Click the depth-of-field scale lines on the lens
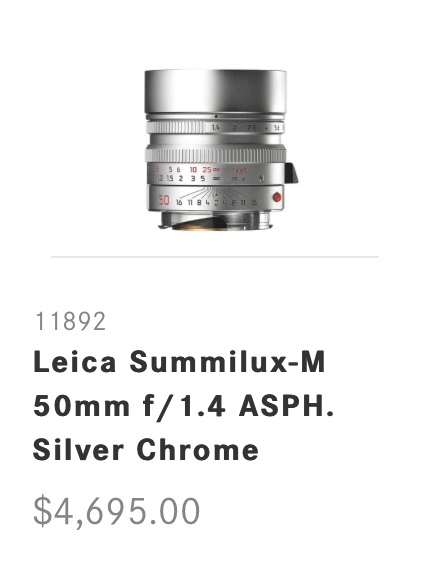Viewport: 439px width, 581px height. tap(217, 194)
